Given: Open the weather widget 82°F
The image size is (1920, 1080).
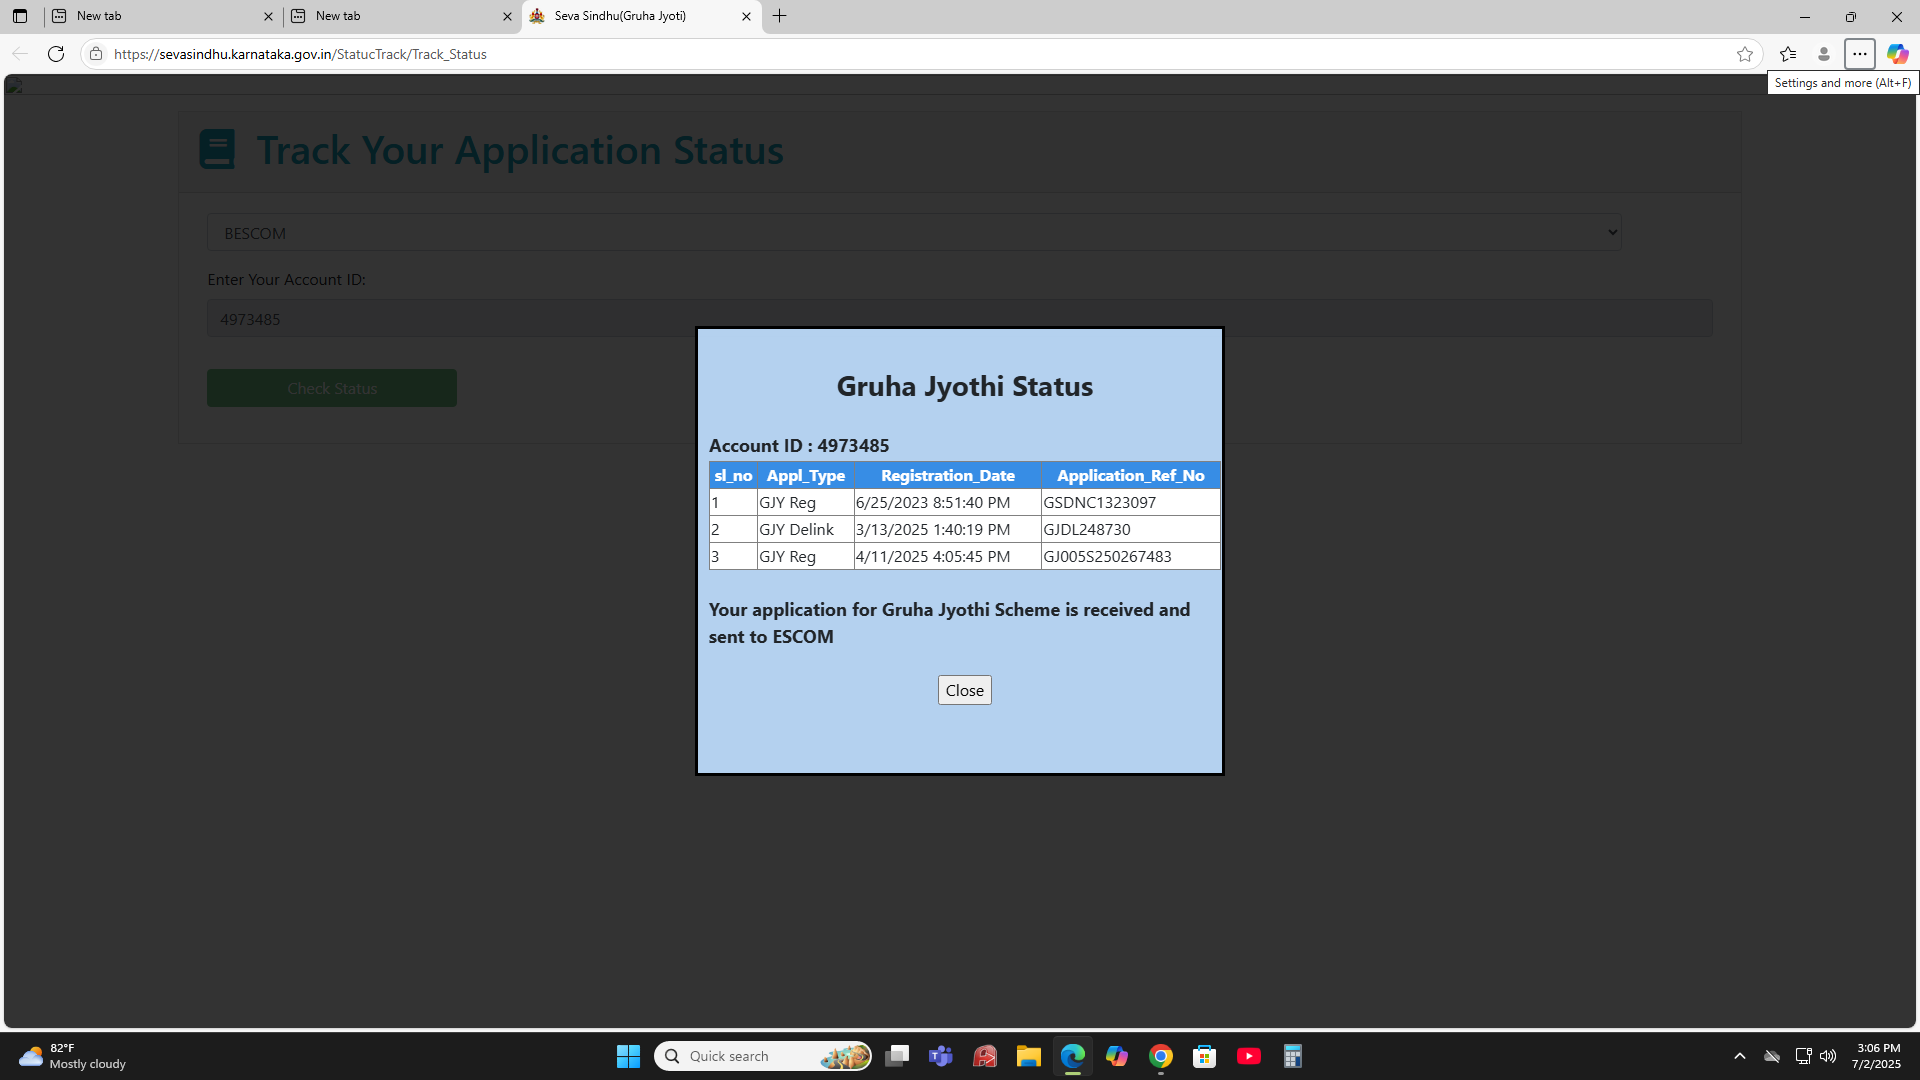Looking at the screenshot, I should coord(72,1056).
